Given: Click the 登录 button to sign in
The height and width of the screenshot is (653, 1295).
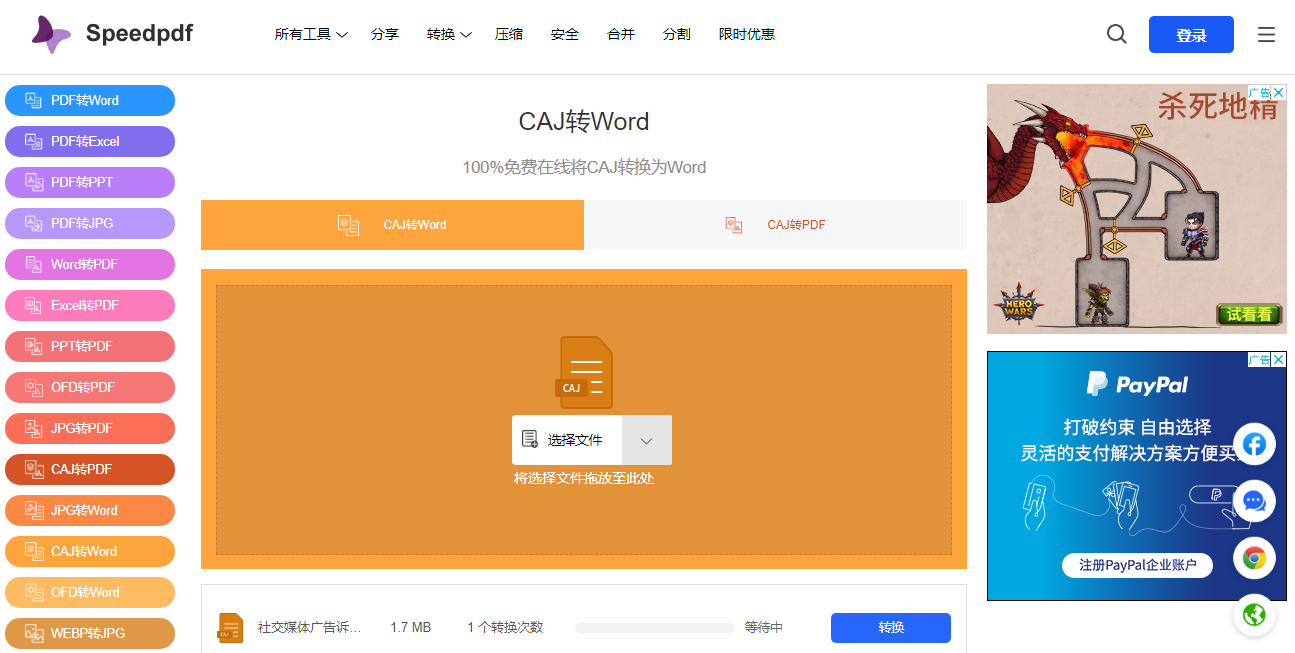Looking at the screenshot, I should pyautogui.click(x=1191, y=33).
